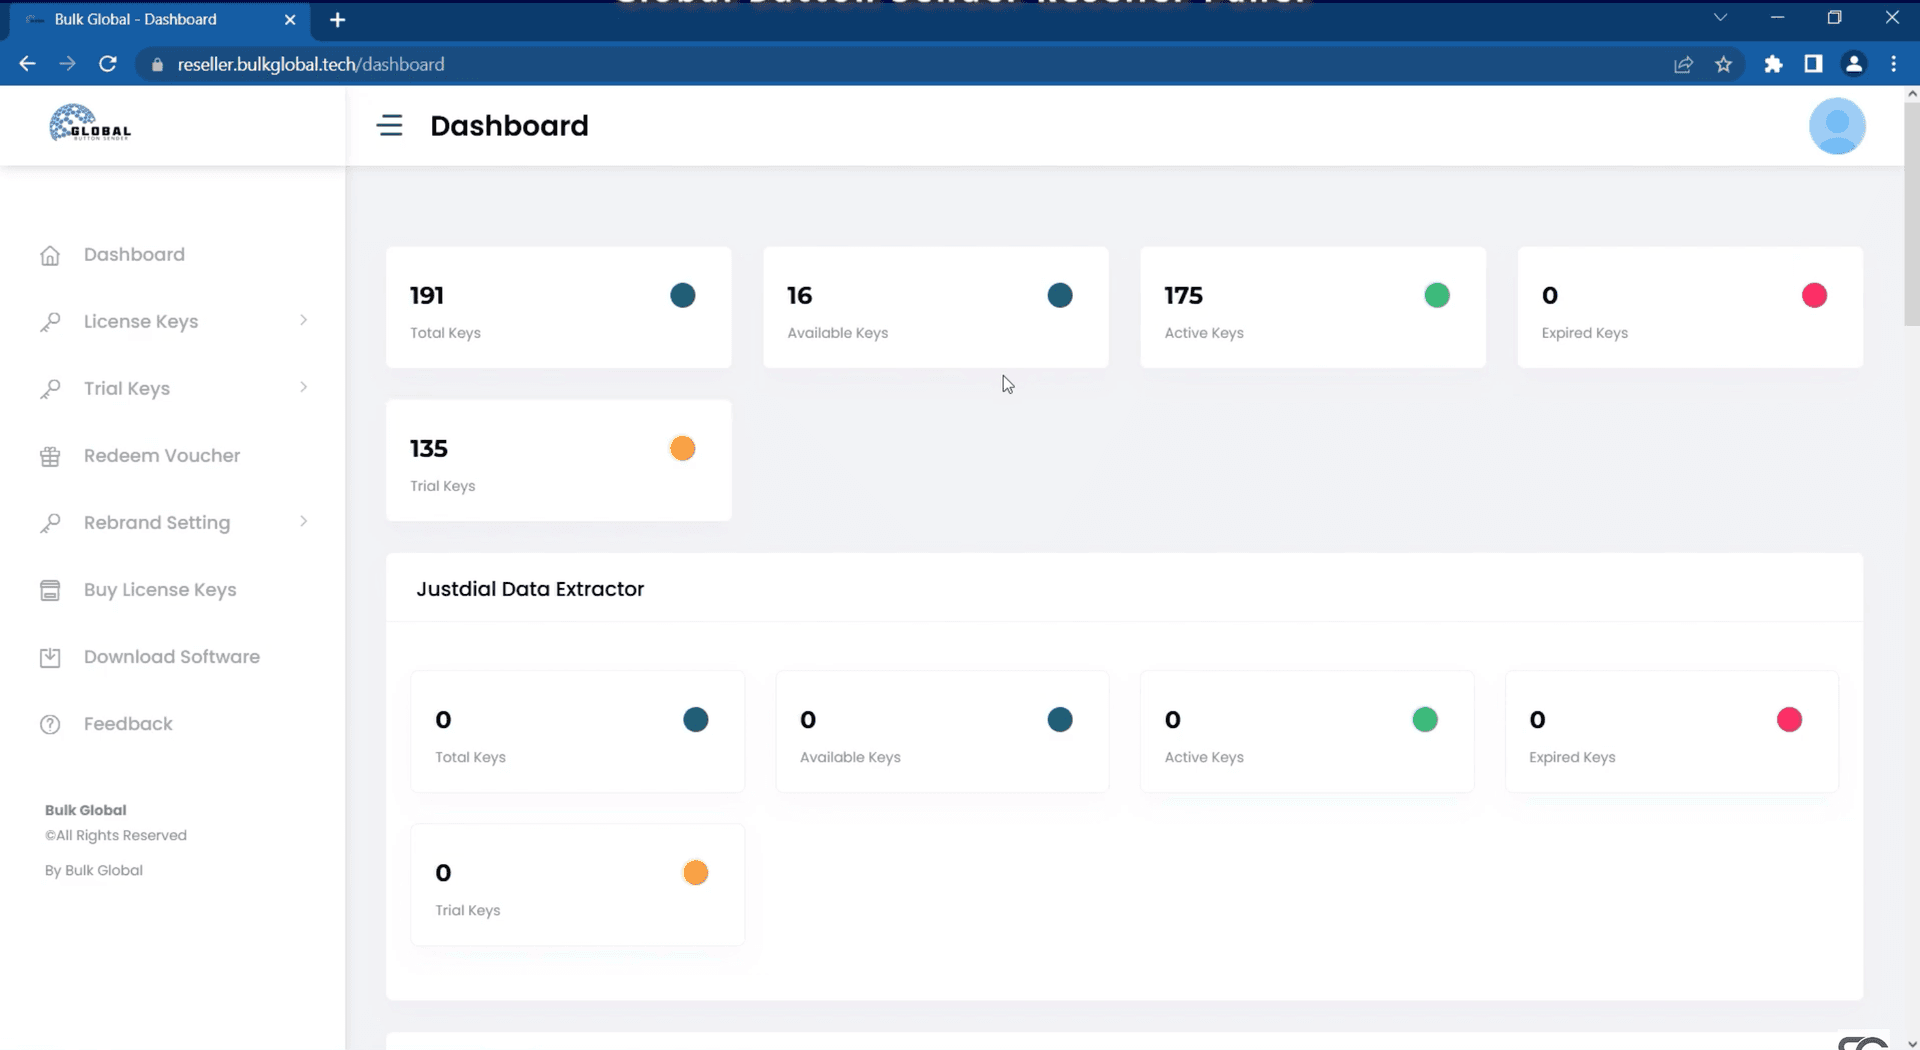Screen dimensions: 1920x1050
Task: Share this page via share icon
Action: pyautogui.click(x=1683, y=64)
